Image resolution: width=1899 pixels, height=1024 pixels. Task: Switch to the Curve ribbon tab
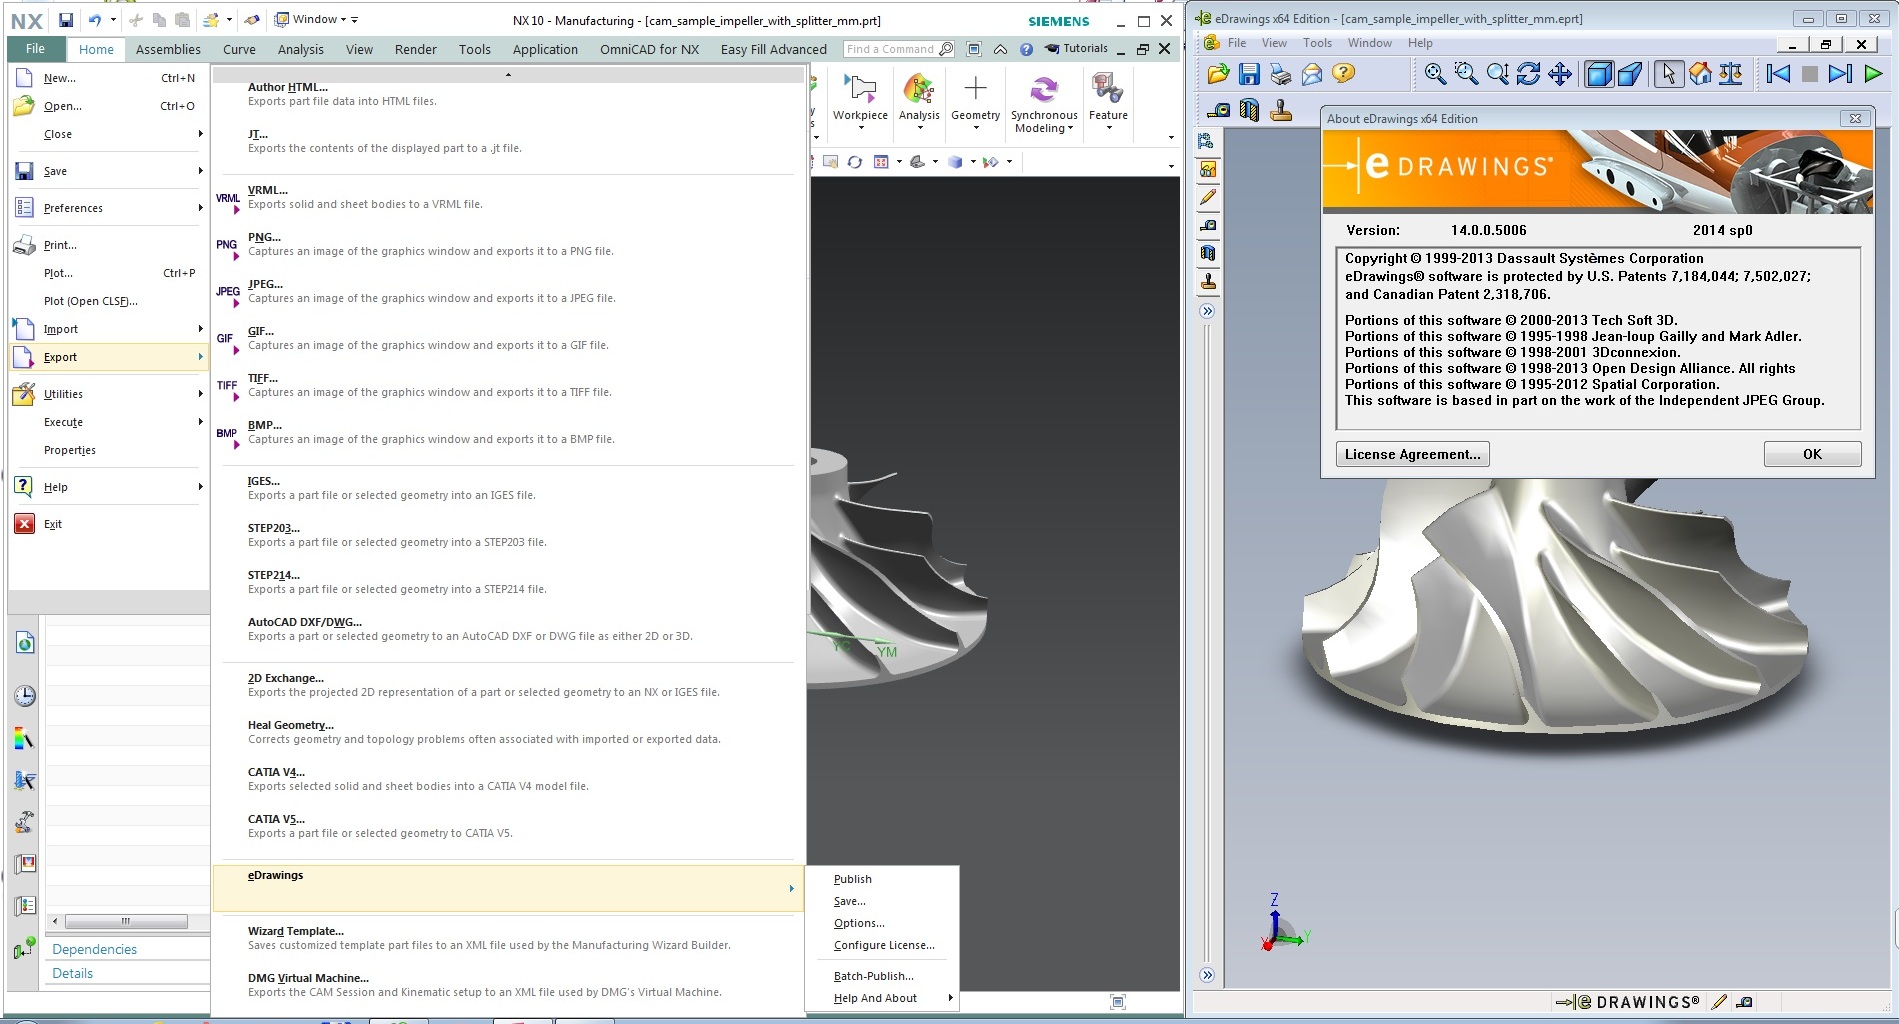click(x=239, y=49)
